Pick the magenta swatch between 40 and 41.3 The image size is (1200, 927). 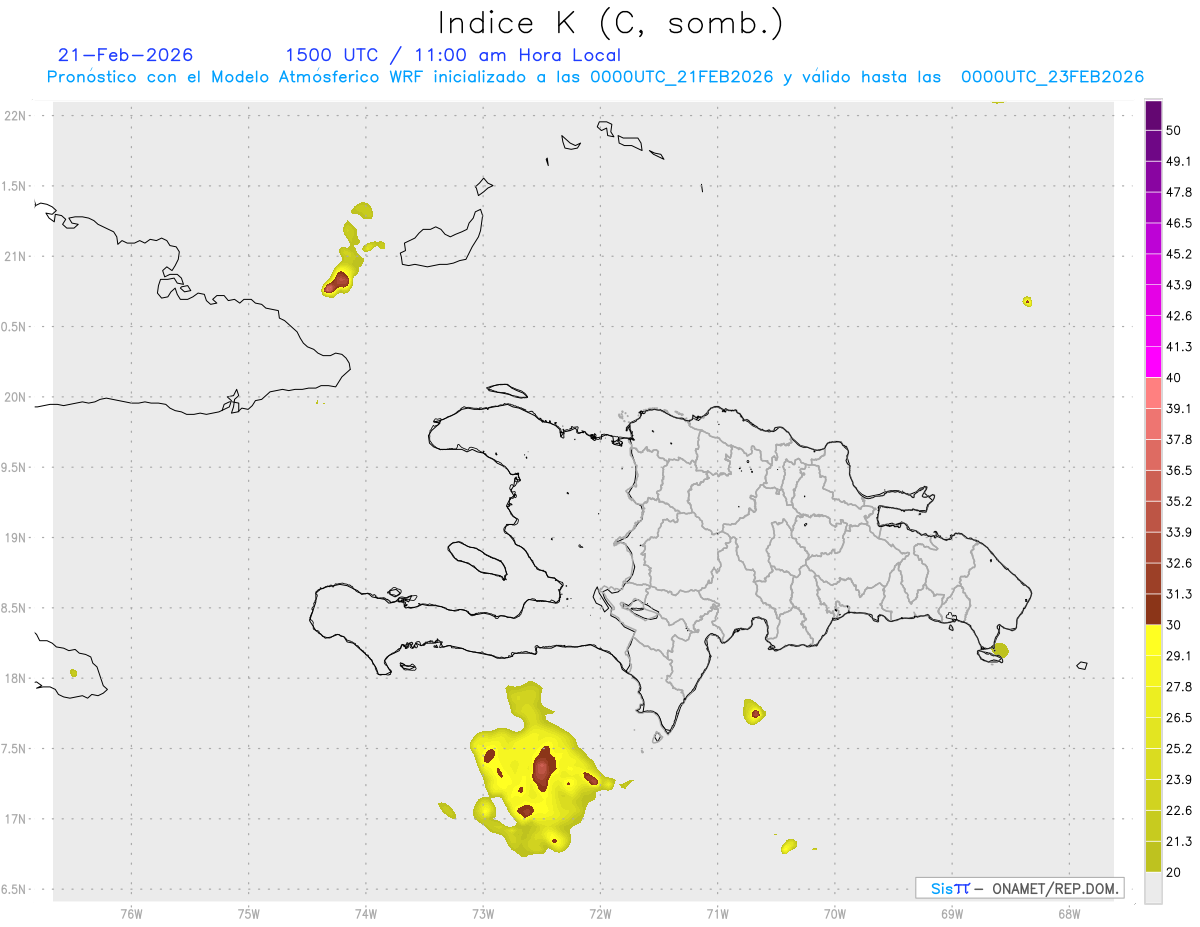click(x=1153, y=362)
